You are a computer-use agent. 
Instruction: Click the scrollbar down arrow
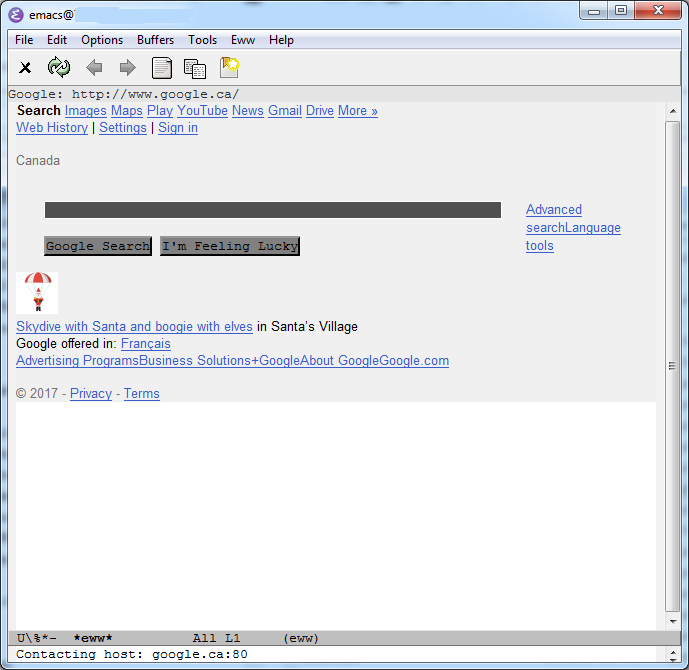click(x=673, y=622)
